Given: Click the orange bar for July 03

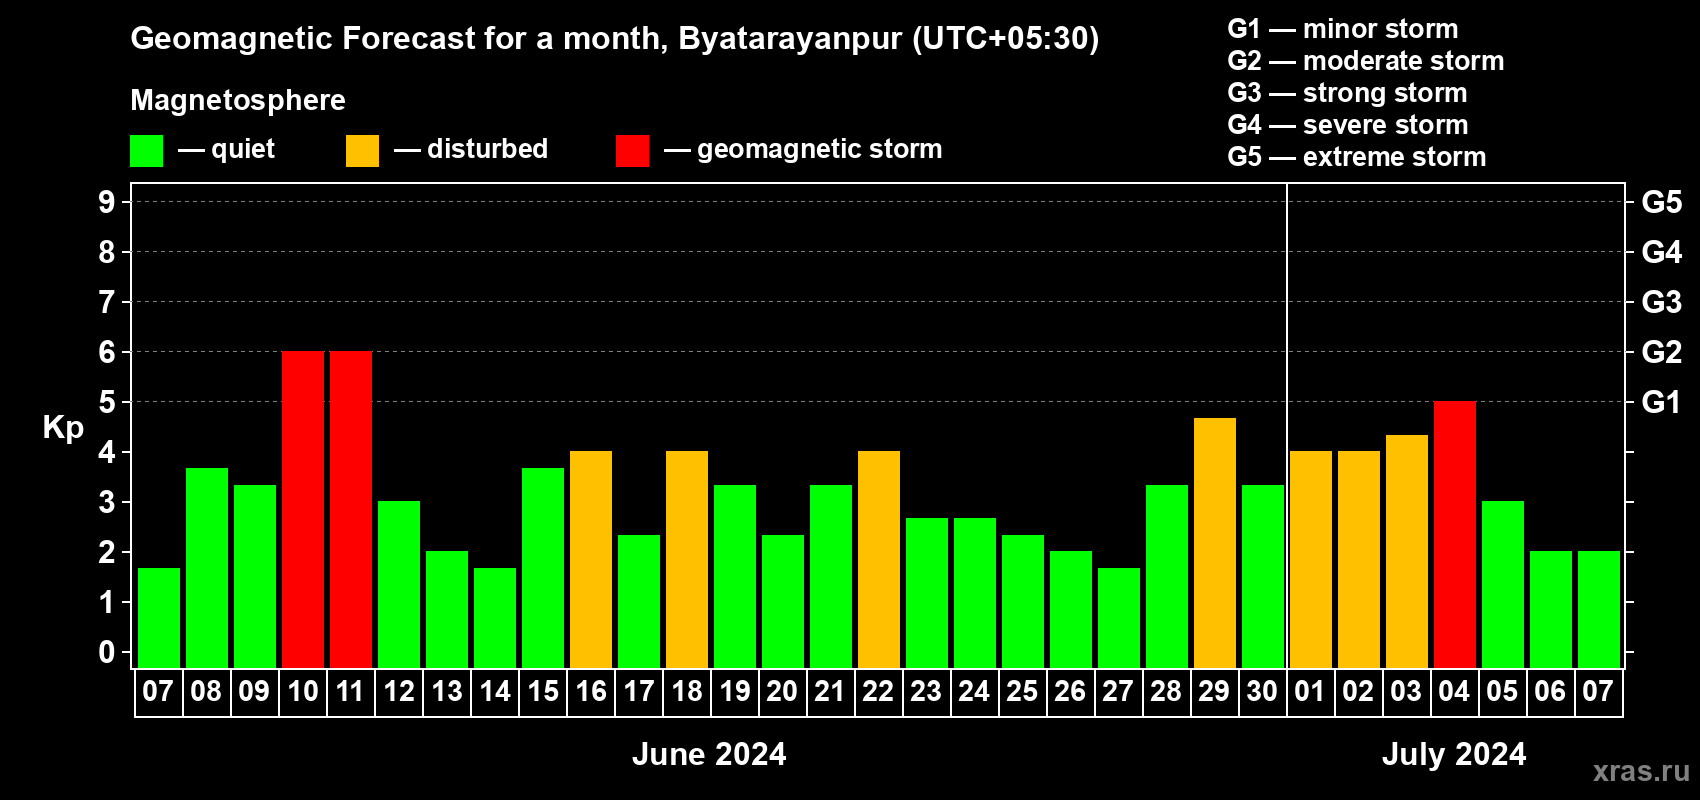Looking at the screenshot, I should (x=1407, y=551).
